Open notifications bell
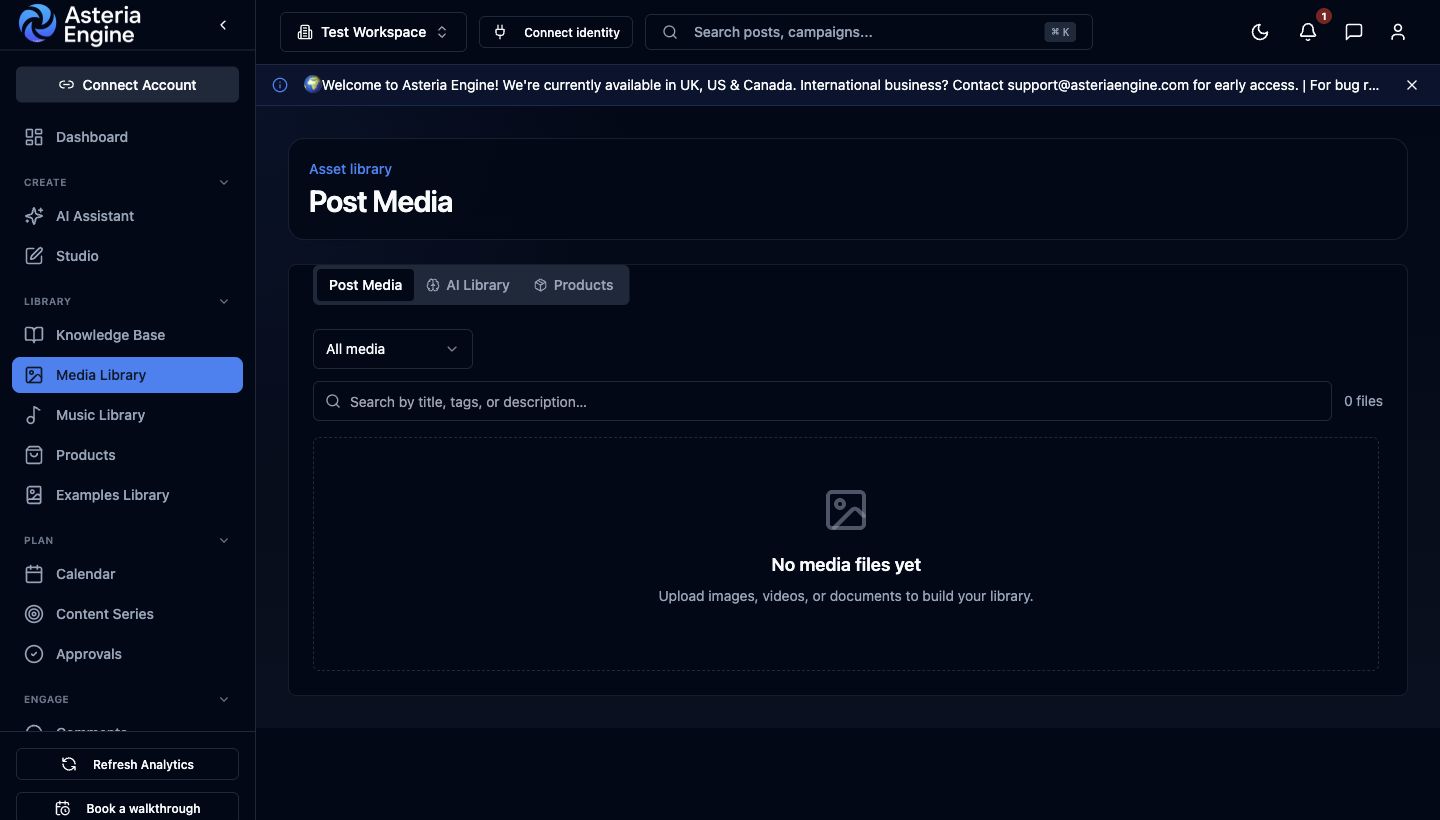Viewport: 1440px width, 820px height. [1308, 32]
